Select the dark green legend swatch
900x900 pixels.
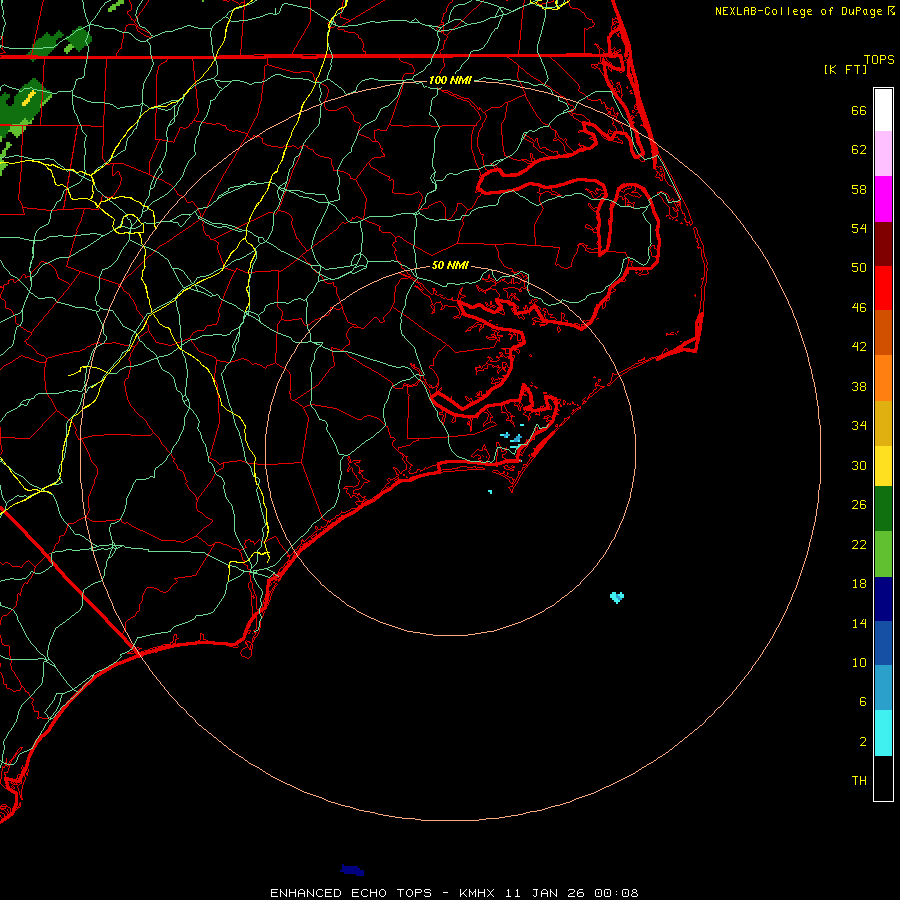[x=883, y=508]
